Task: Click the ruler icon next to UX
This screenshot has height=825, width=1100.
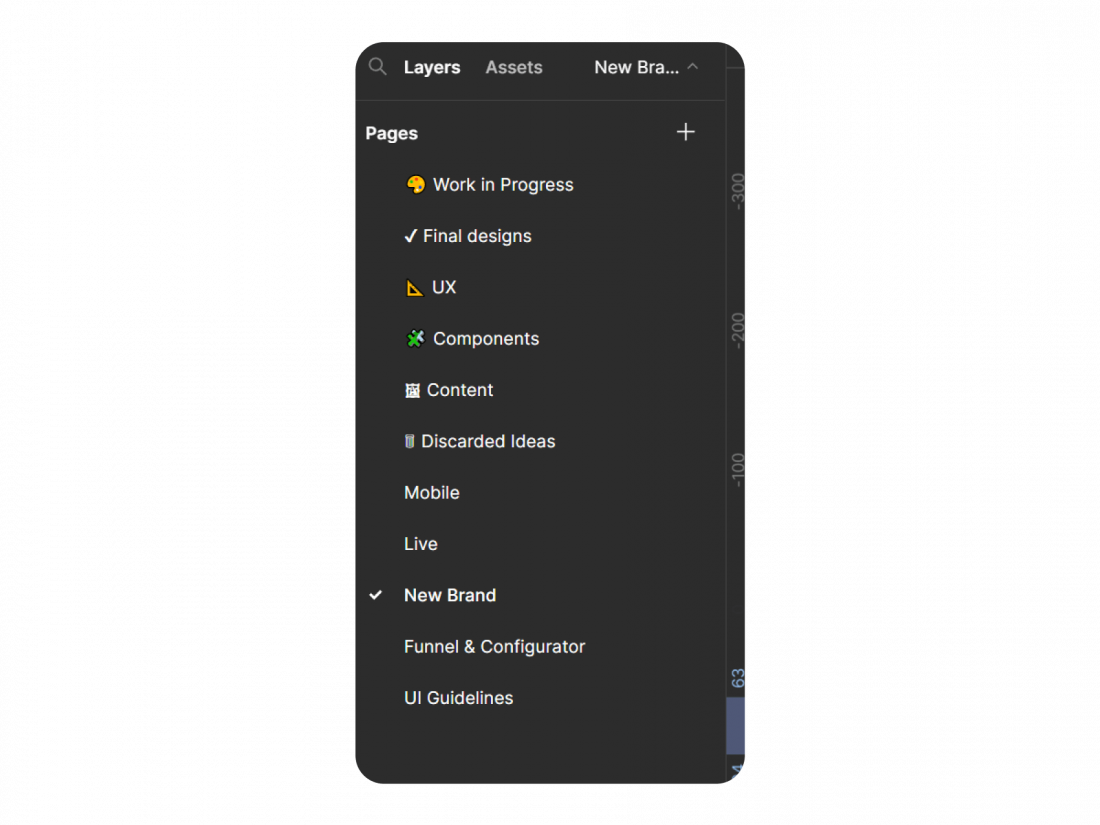Action: tap(414, 288)
